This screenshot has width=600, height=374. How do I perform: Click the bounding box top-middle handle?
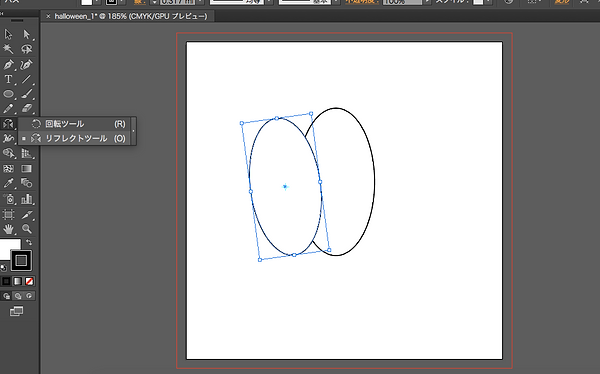point(277,118)
